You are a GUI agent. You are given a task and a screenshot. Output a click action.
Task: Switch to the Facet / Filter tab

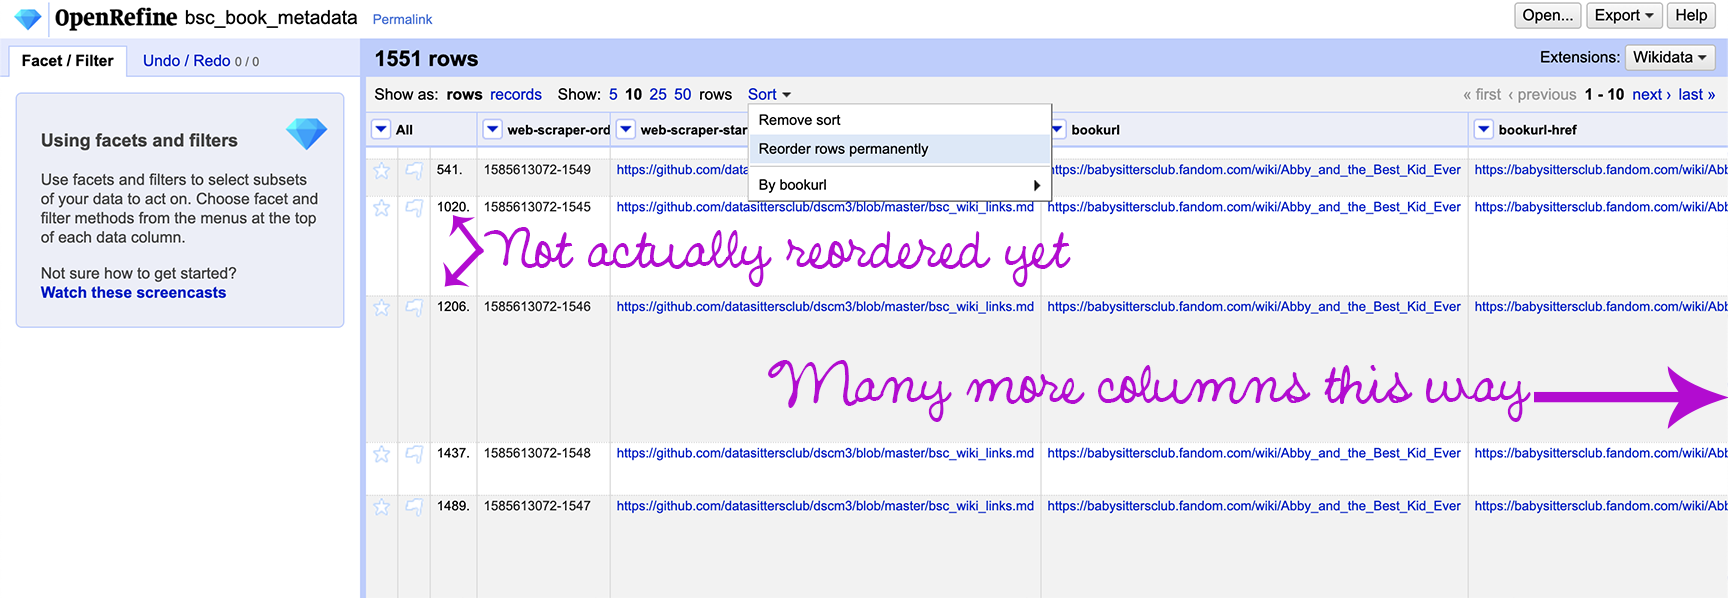(x=68, y=61)
